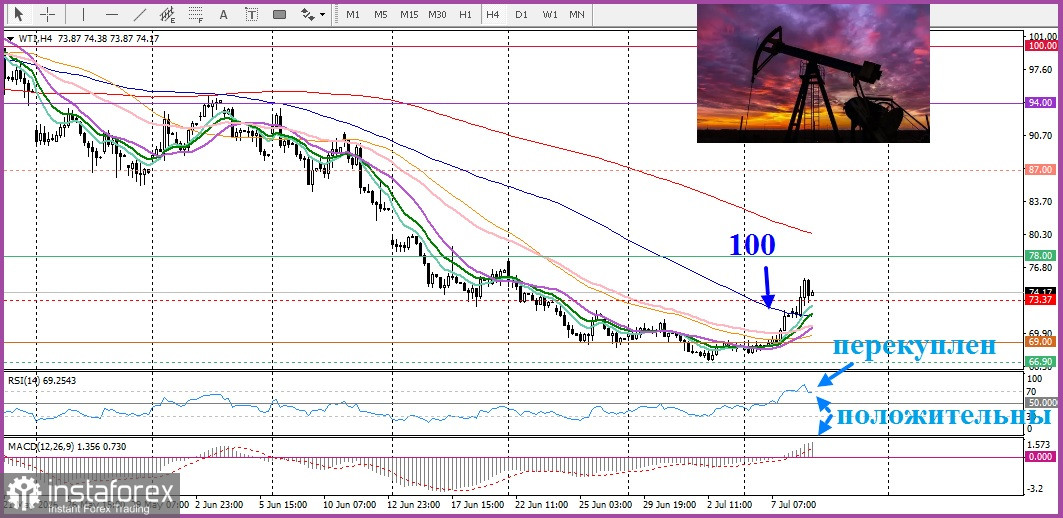The height and width of the screenshot is (518, 1063).
Task: Select the cursor arrow tool
Action: pyautogui.click(x=18, y=14)
